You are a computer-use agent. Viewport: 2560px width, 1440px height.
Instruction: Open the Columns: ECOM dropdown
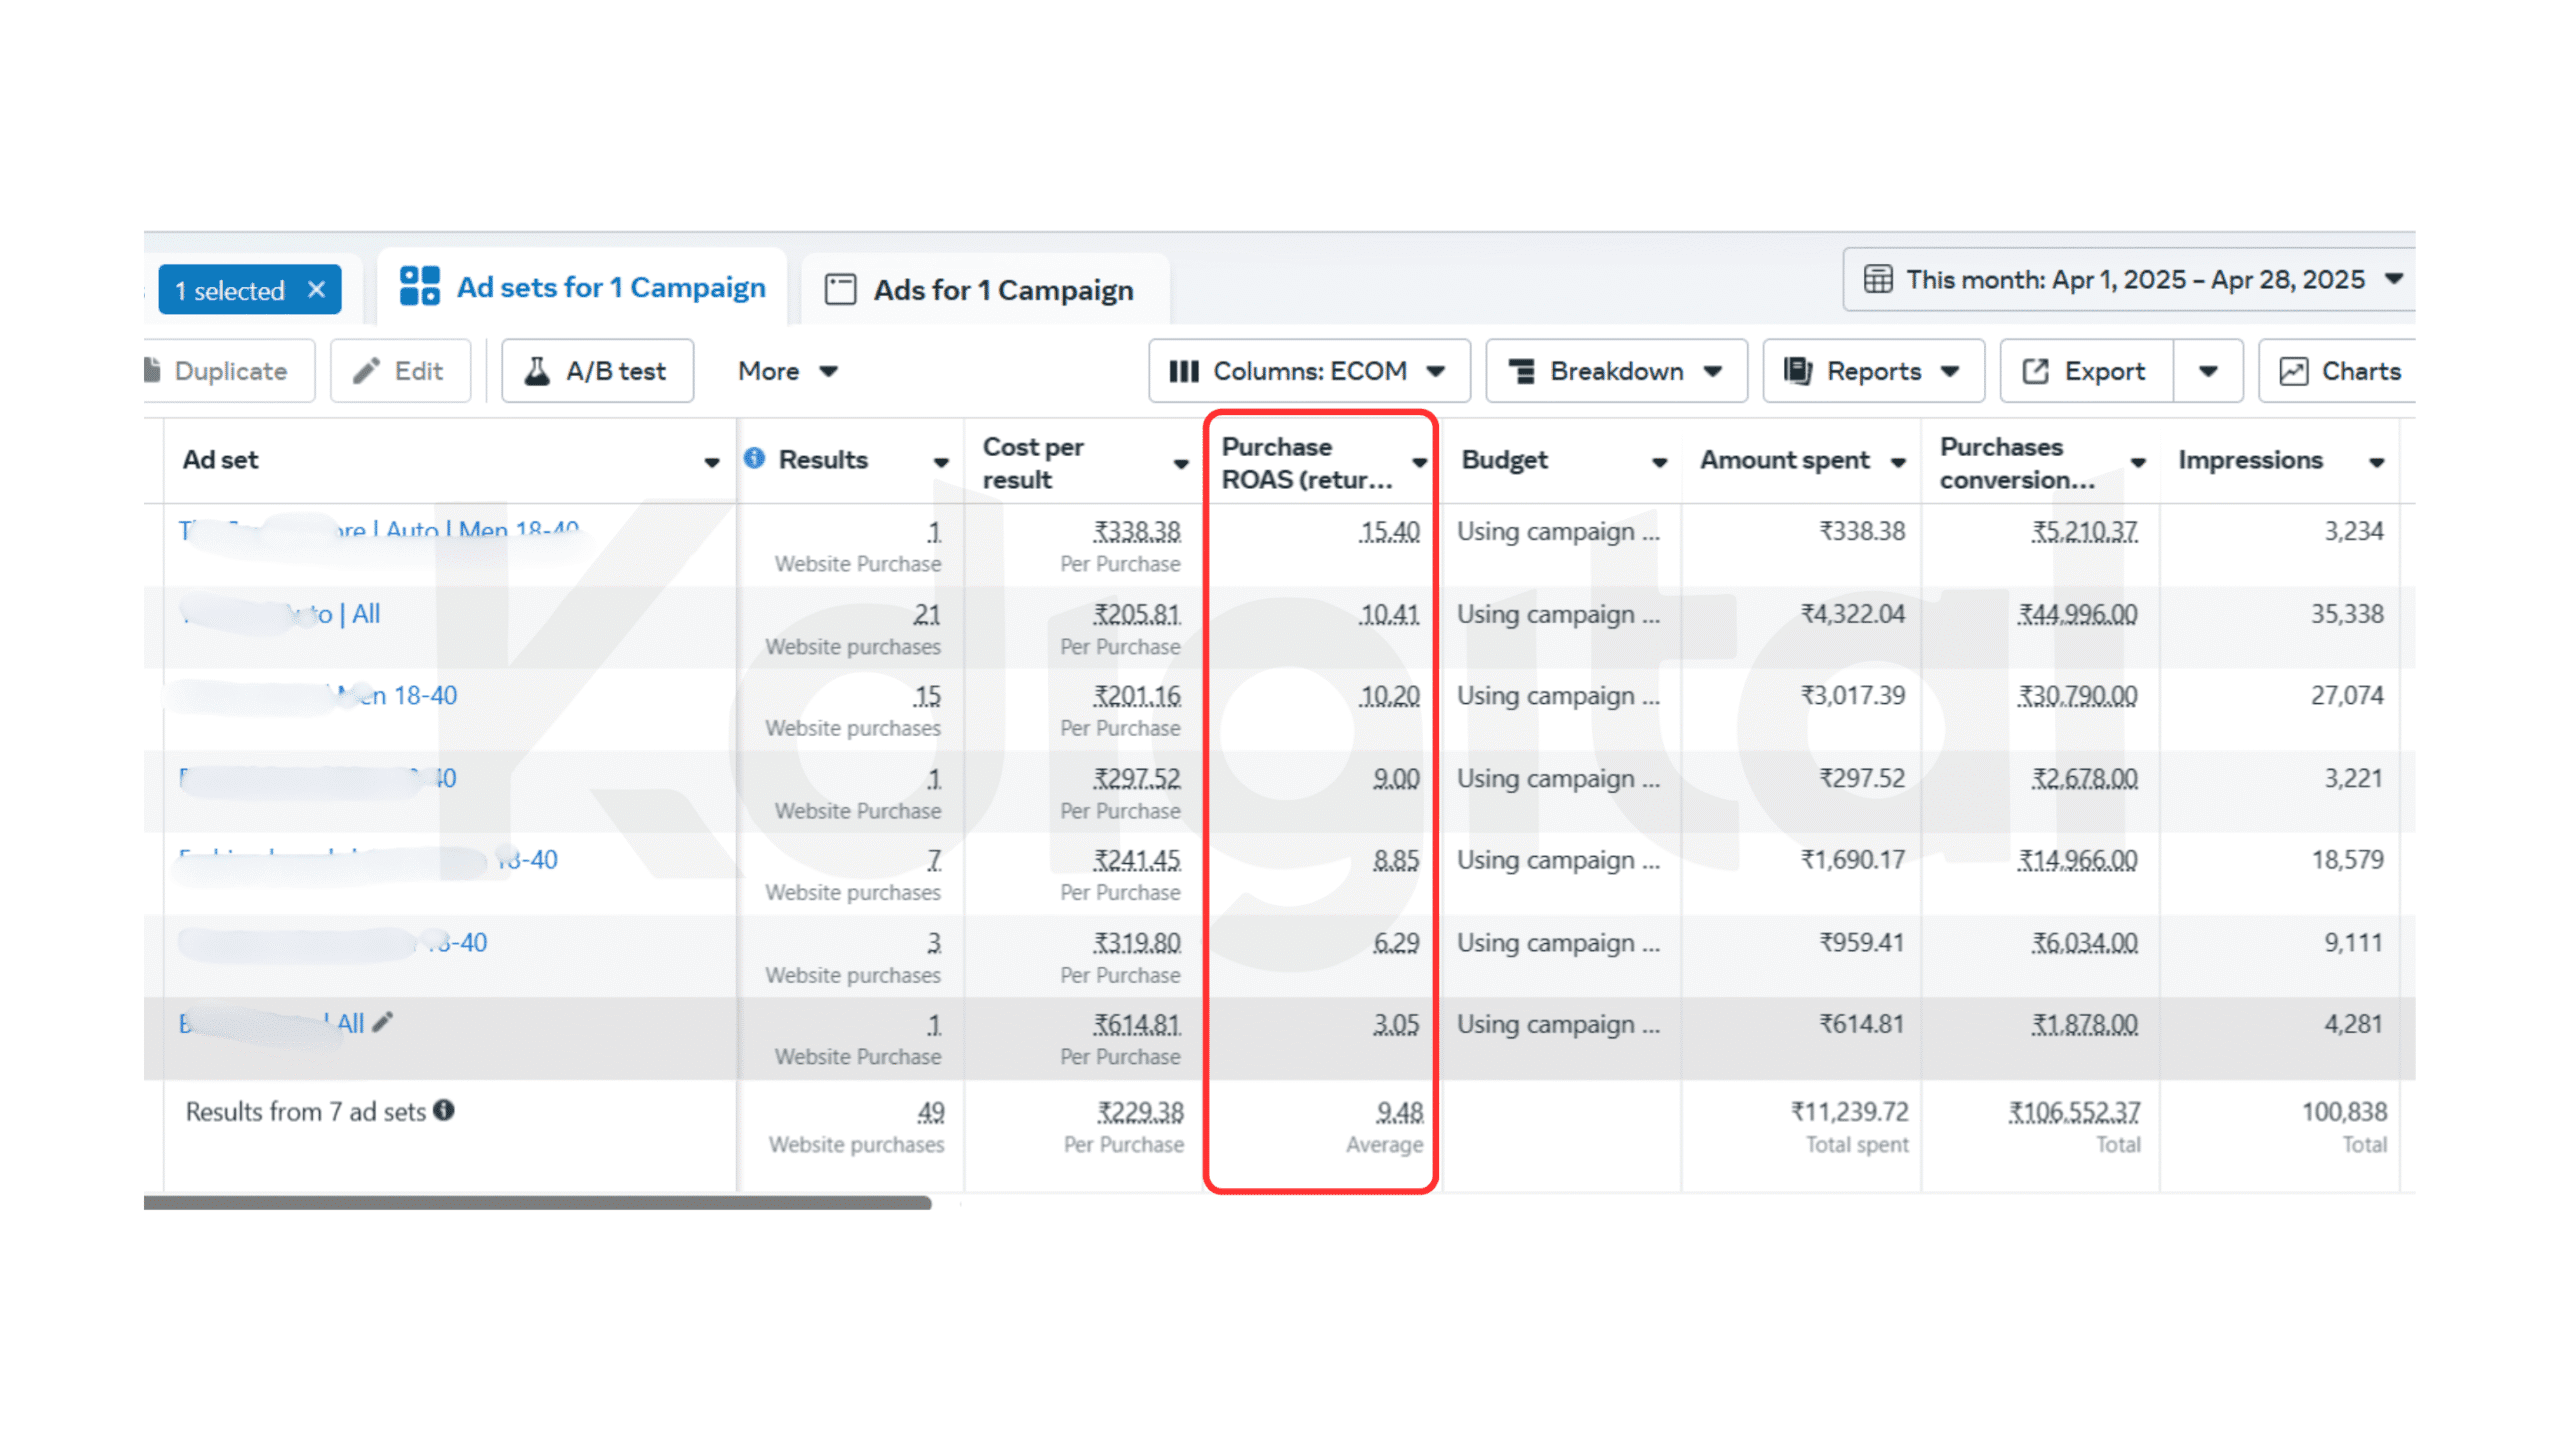pos(1308,371)
